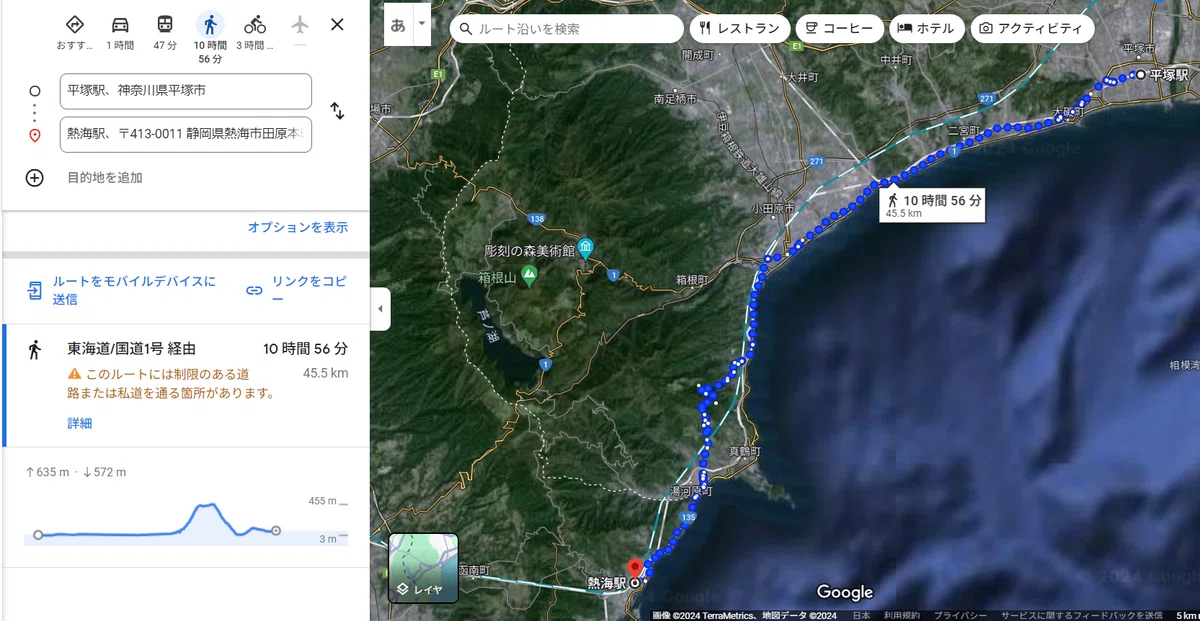Click the 目的地を追加 label
Viewport: 1200px width, 621px height.
[105, 178]
